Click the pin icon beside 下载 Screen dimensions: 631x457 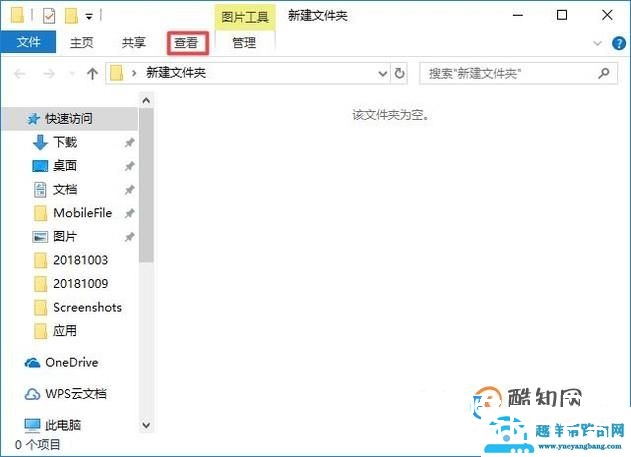(x=129, y=142)
